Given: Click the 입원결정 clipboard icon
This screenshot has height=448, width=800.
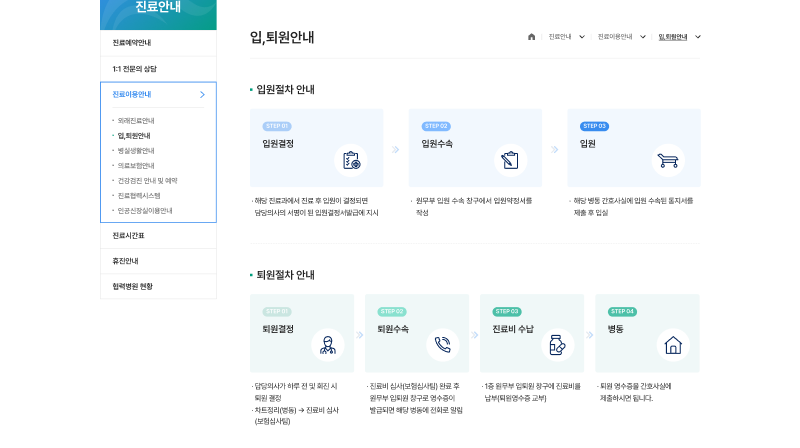Looking at the screenshot, I should tap(351, 161).
